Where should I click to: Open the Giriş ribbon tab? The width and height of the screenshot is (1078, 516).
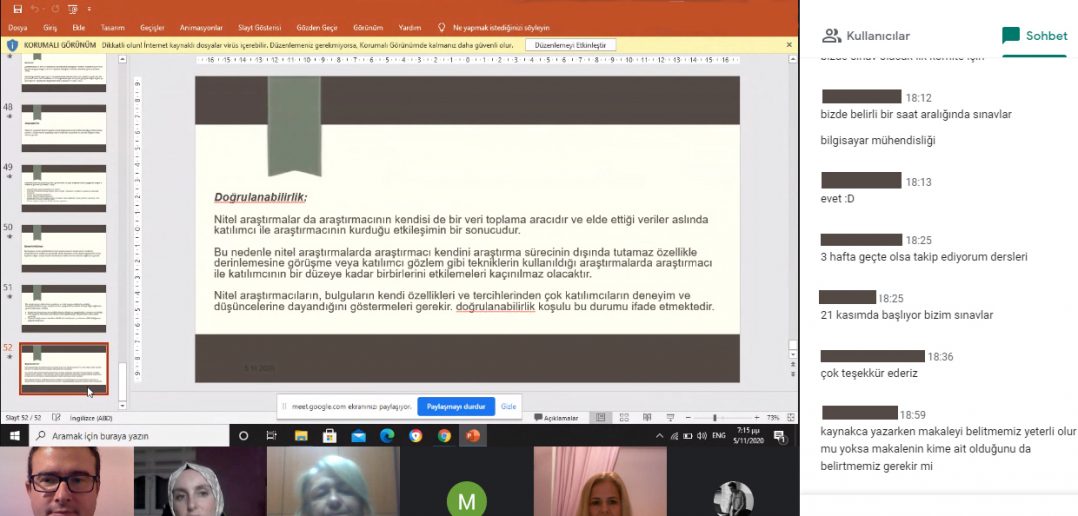point(50,28)
